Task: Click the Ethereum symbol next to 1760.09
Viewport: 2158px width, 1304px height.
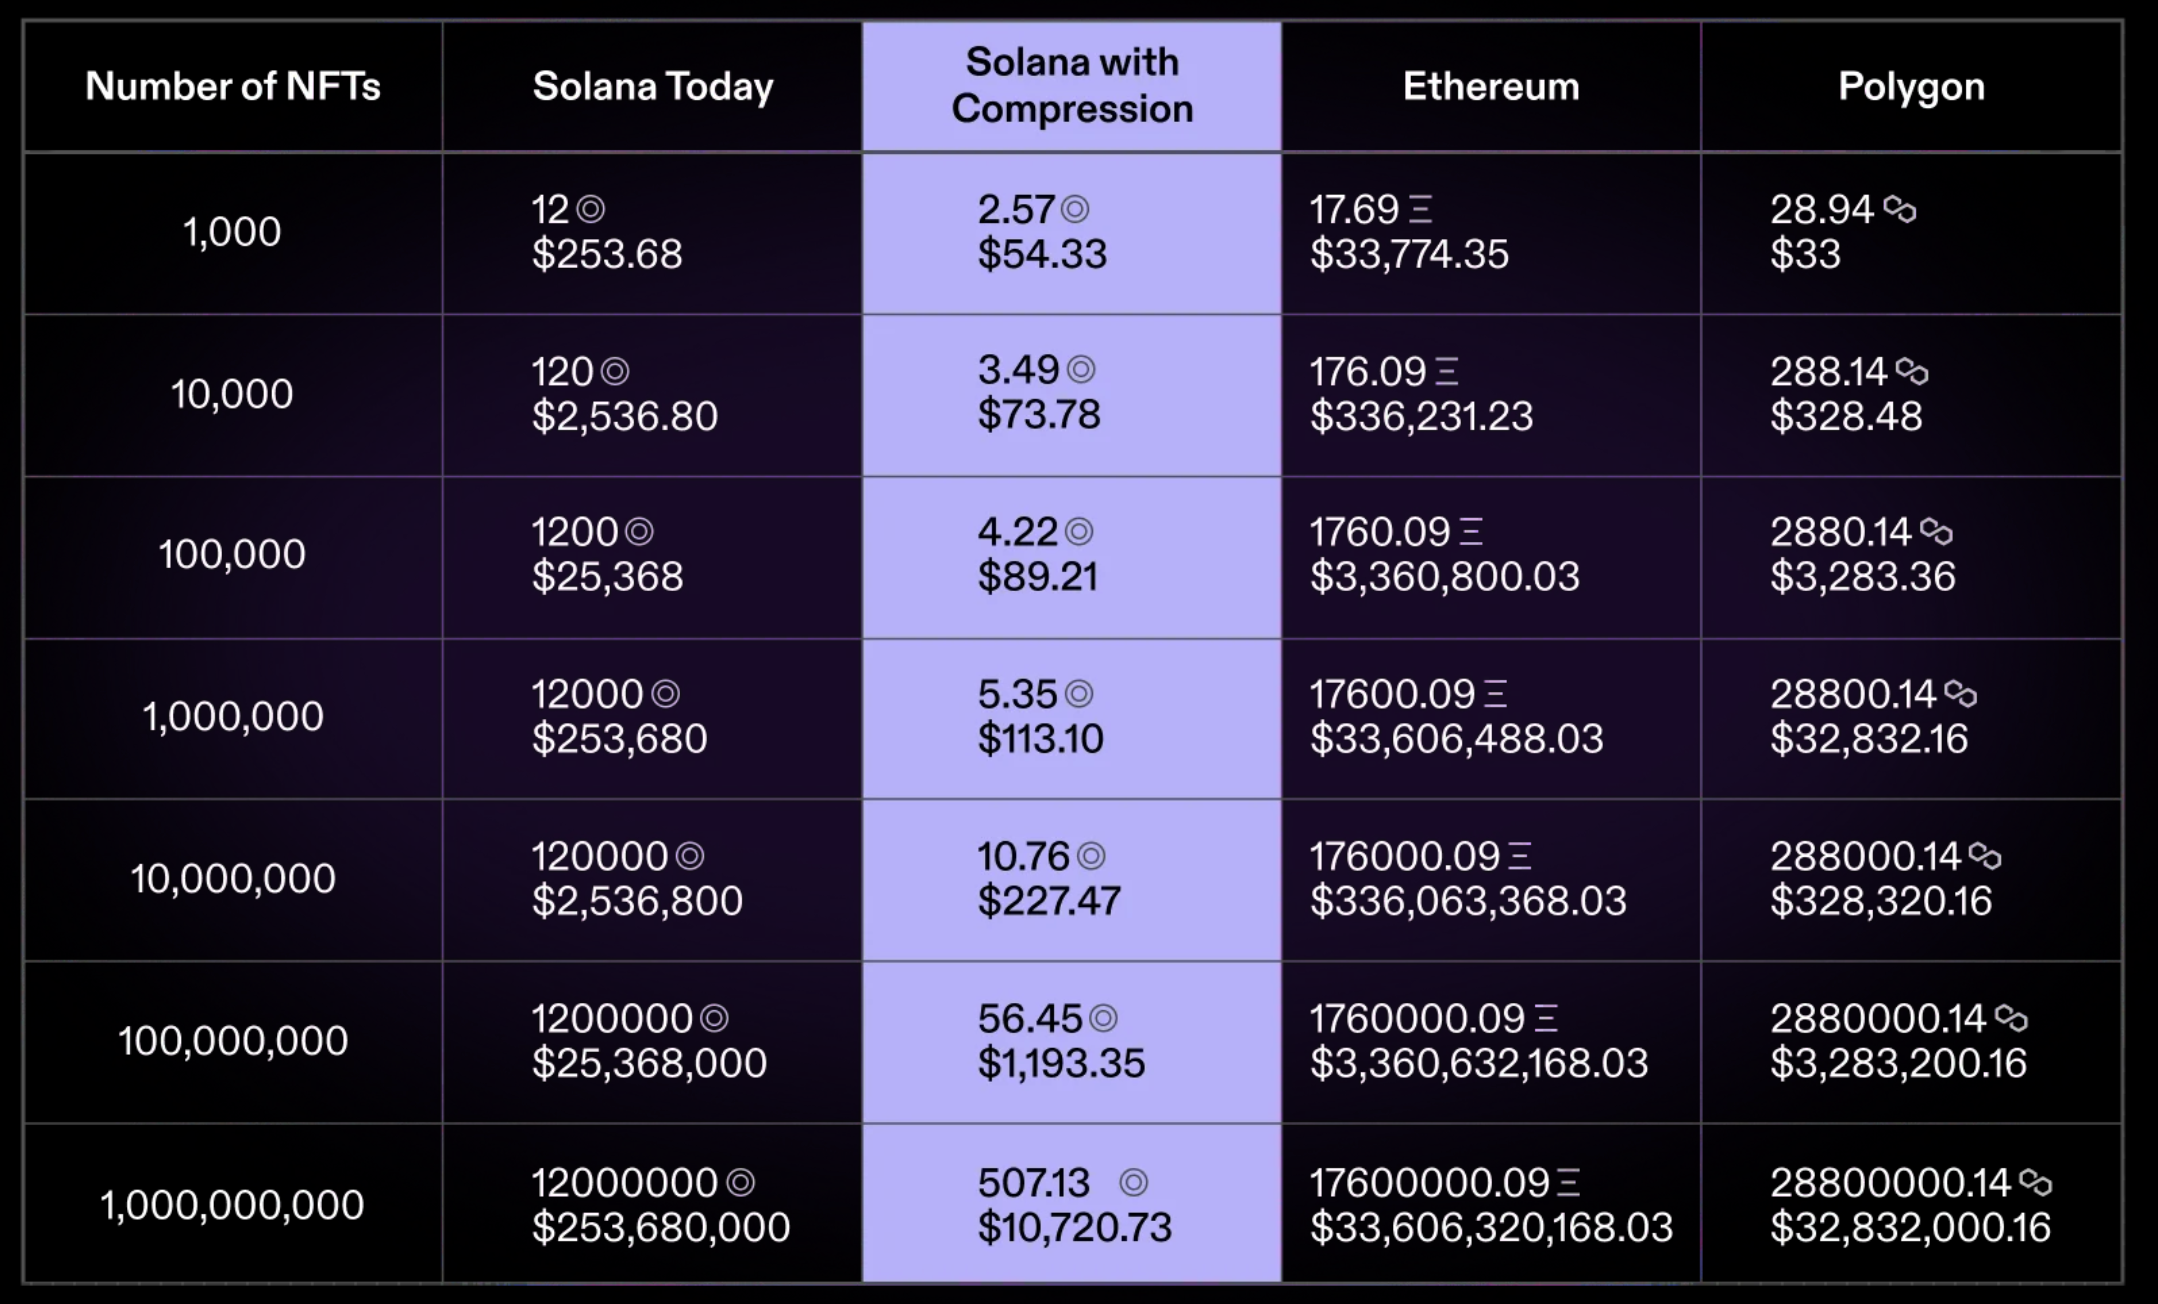Action: pyautogui.click(x=1470, y=532)
